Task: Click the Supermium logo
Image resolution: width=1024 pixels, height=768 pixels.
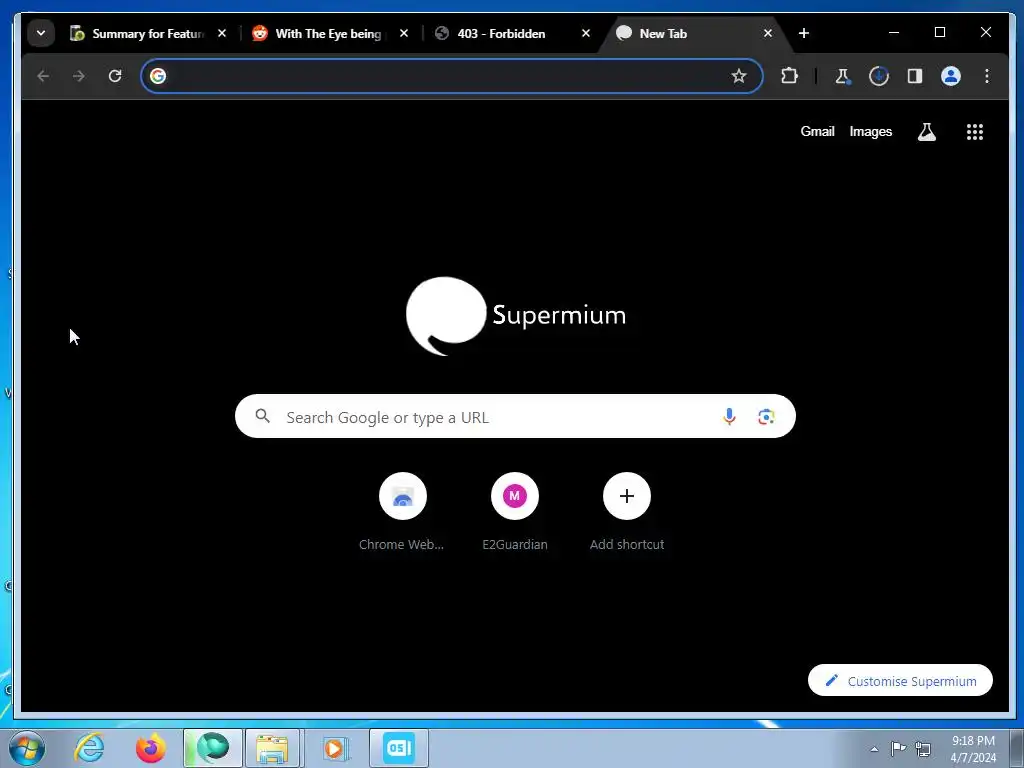Action: tap(515, 316)
